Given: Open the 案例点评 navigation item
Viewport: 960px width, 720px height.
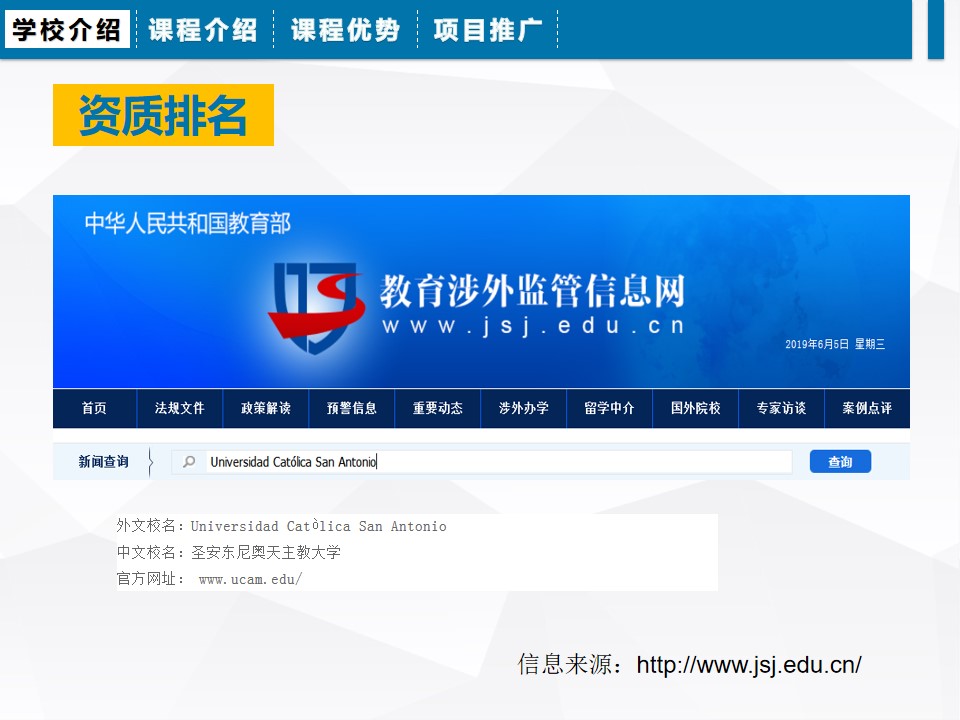Looking at the screenshot, I should [867, 408].
